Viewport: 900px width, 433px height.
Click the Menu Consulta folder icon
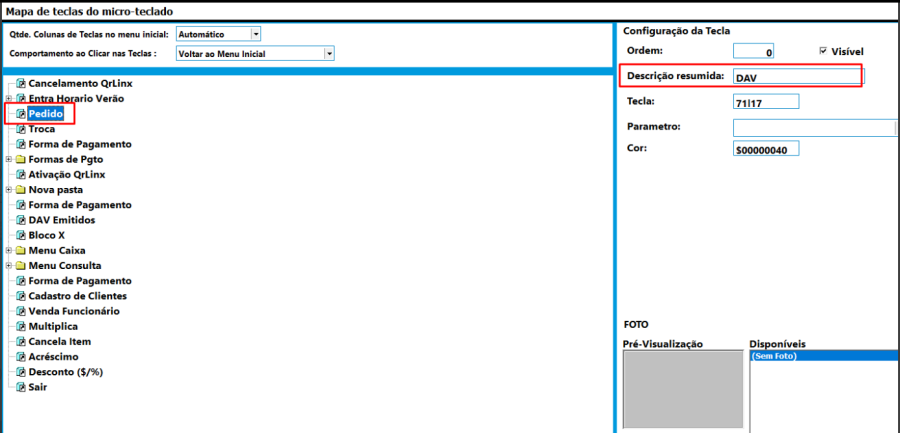pyautogui.click(x=21, y=266)
